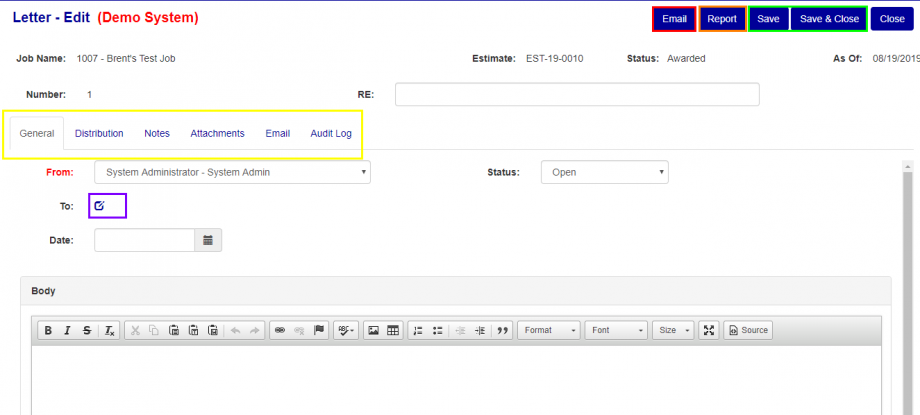Select the General tab
Viewport: 920px width, 415px height.
pyautogui.click(x=37, y=134)
